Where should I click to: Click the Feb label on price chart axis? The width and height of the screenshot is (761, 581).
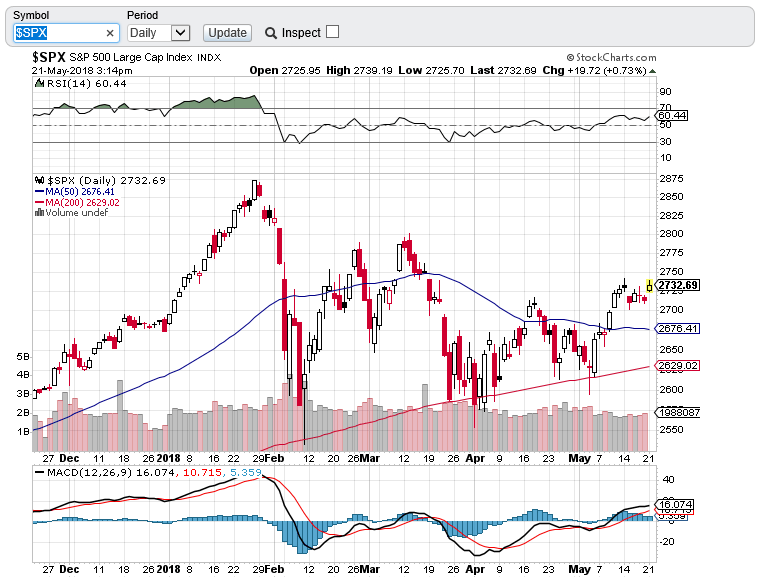(x=275, y=458)
